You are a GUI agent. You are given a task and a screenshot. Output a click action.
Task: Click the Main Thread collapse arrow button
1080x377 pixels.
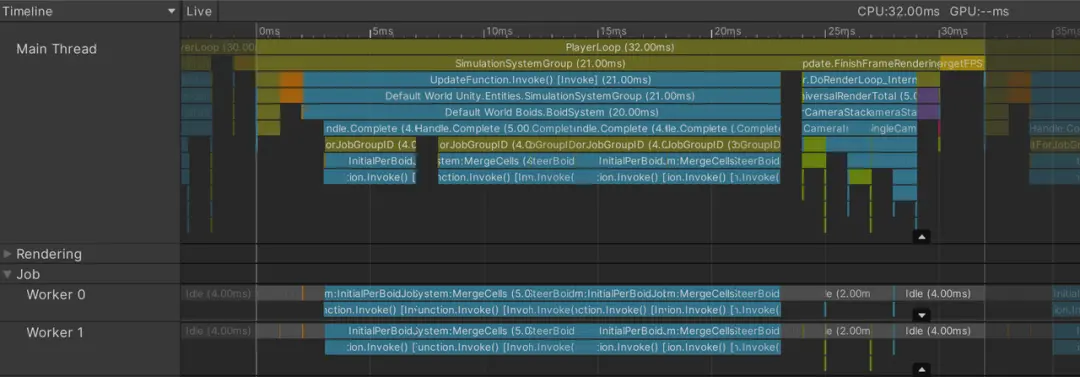922,237
